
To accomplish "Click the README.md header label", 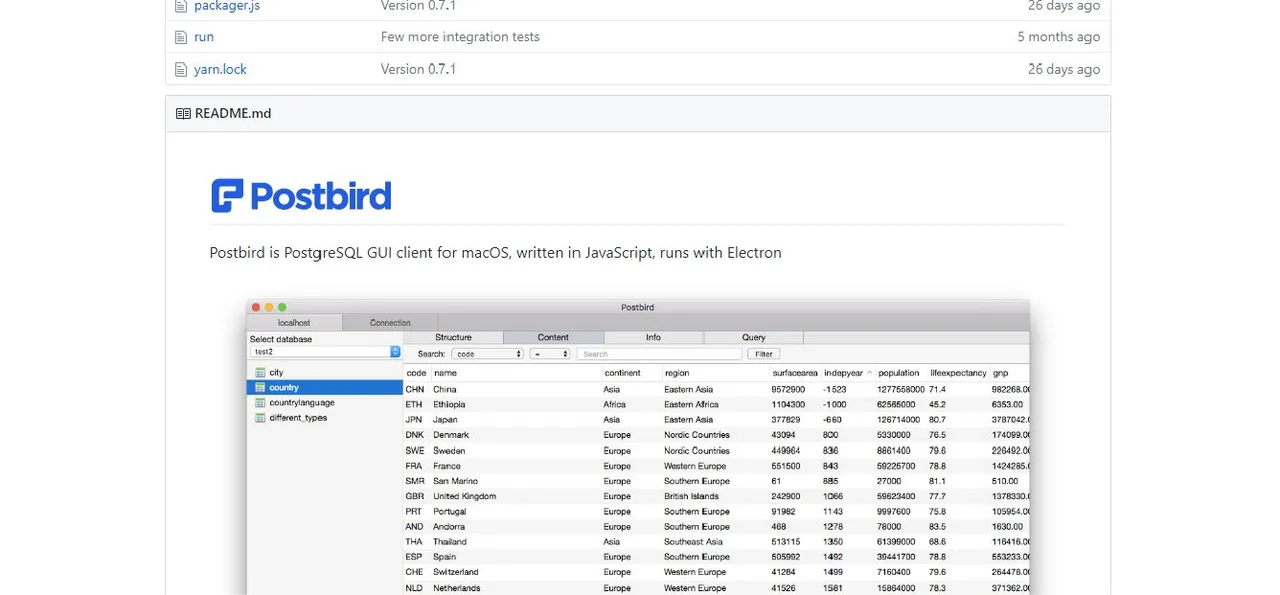I will coord(233,113).
